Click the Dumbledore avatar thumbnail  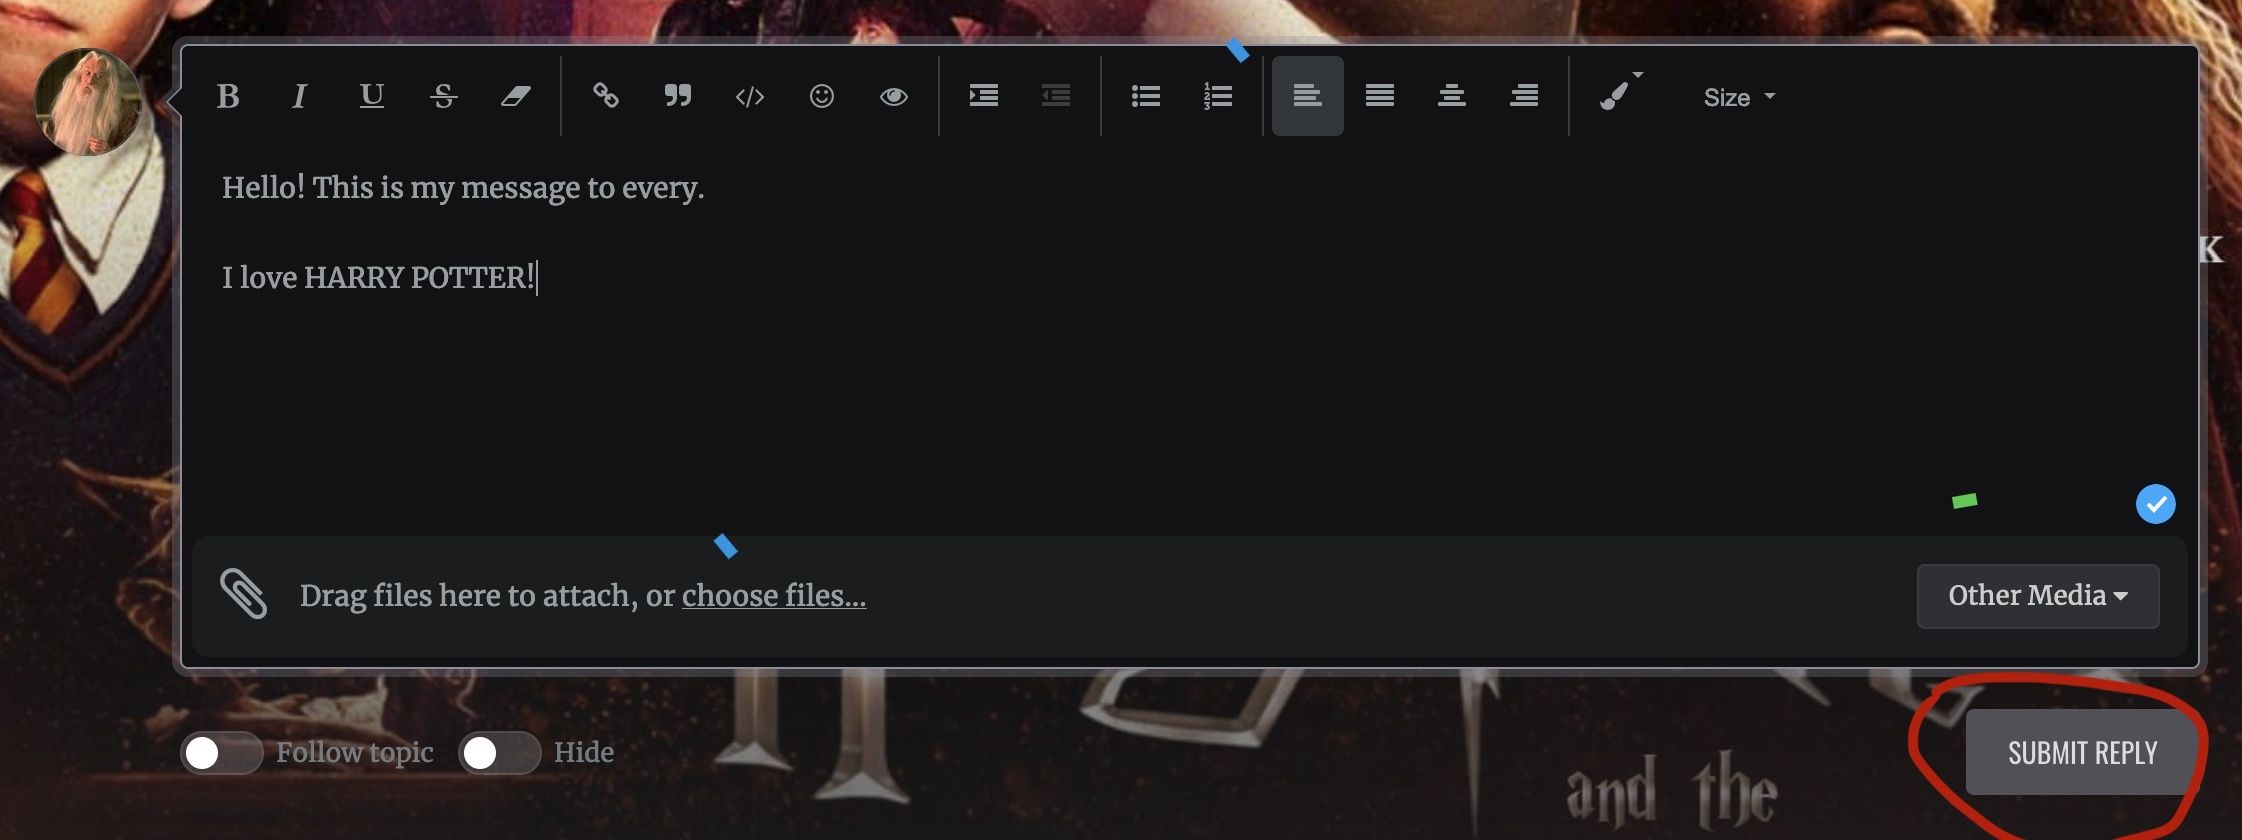pos(88,103)
